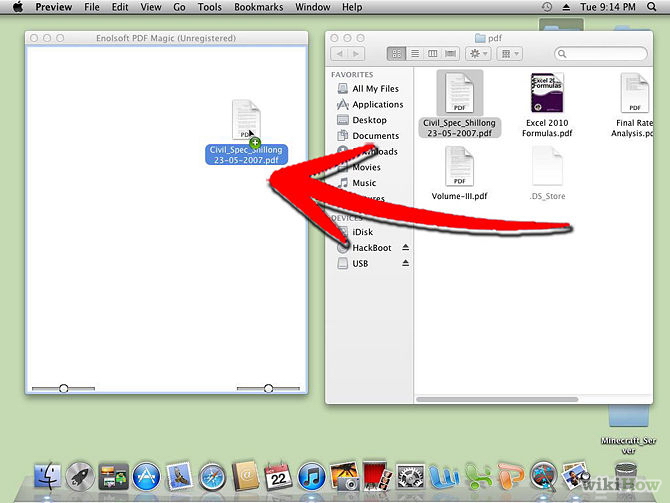Viewport: 670px width, 503px height.
Task: Click the Finder Back button
Action: point(341,52)
